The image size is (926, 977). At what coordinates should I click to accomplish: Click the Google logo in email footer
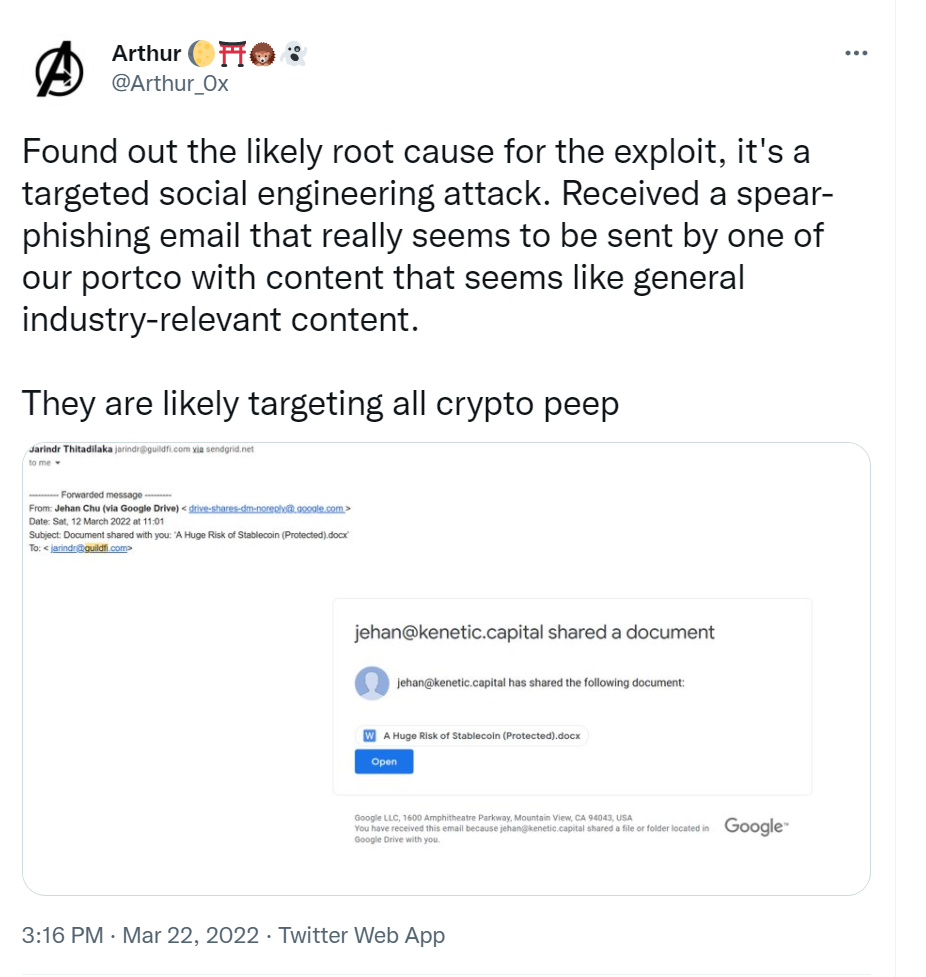(x=756, y=826)
